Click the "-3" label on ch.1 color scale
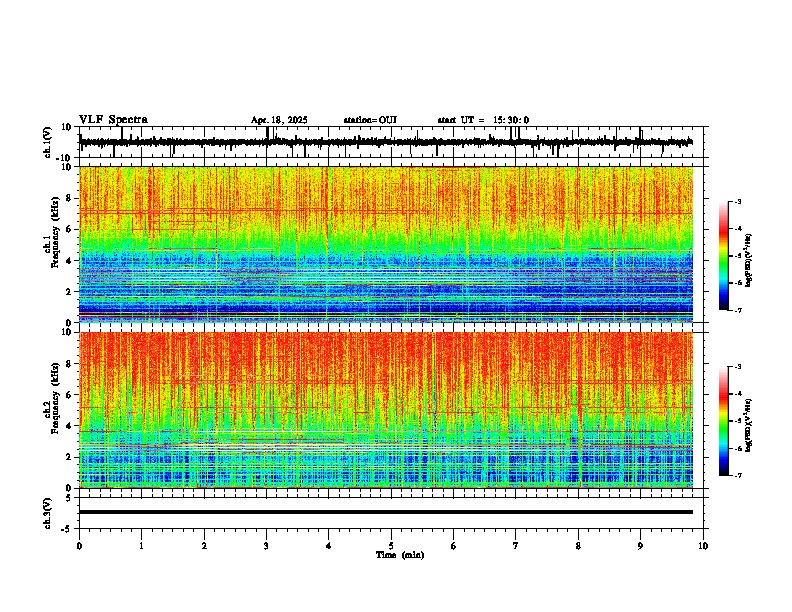This screenshot has width=792, height=612. [x=736, y=201]
